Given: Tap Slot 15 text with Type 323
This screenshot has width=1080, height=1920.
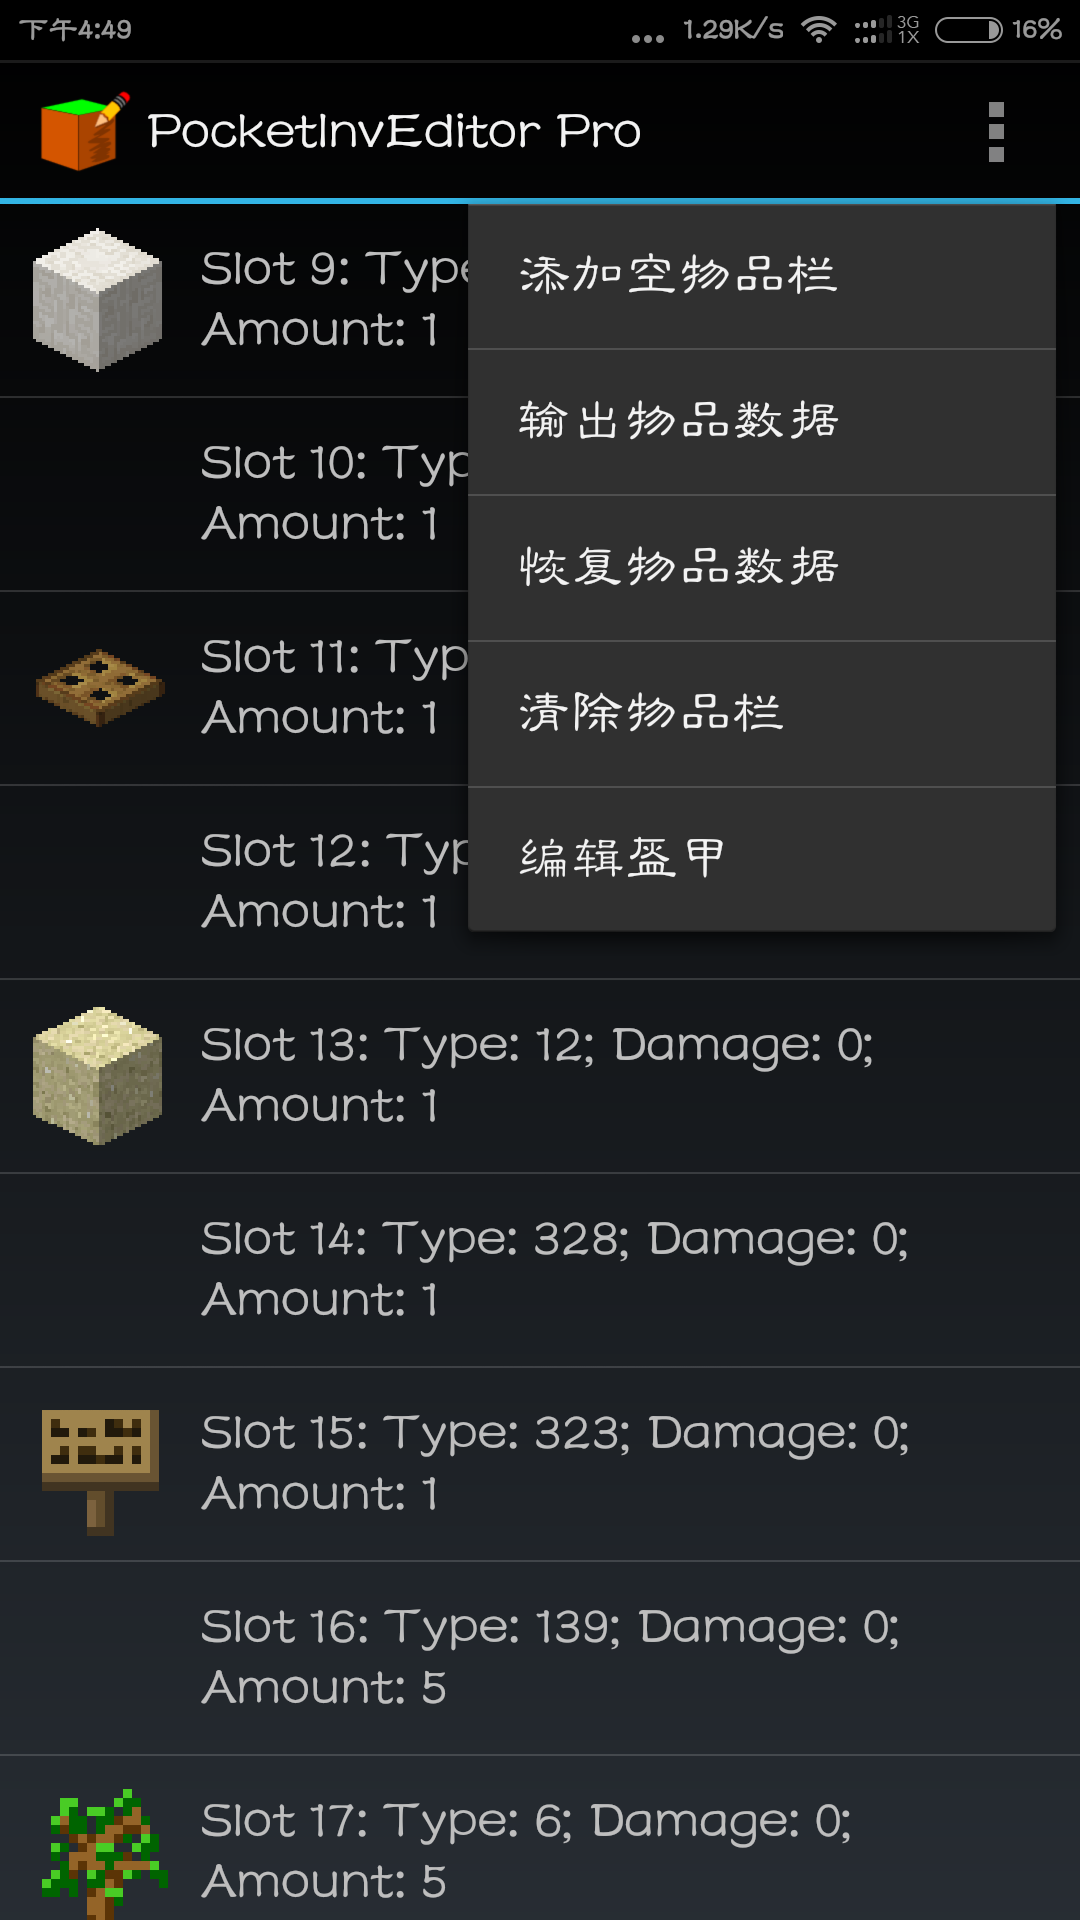Looking at the screenshot, I should pos(555,1462).
